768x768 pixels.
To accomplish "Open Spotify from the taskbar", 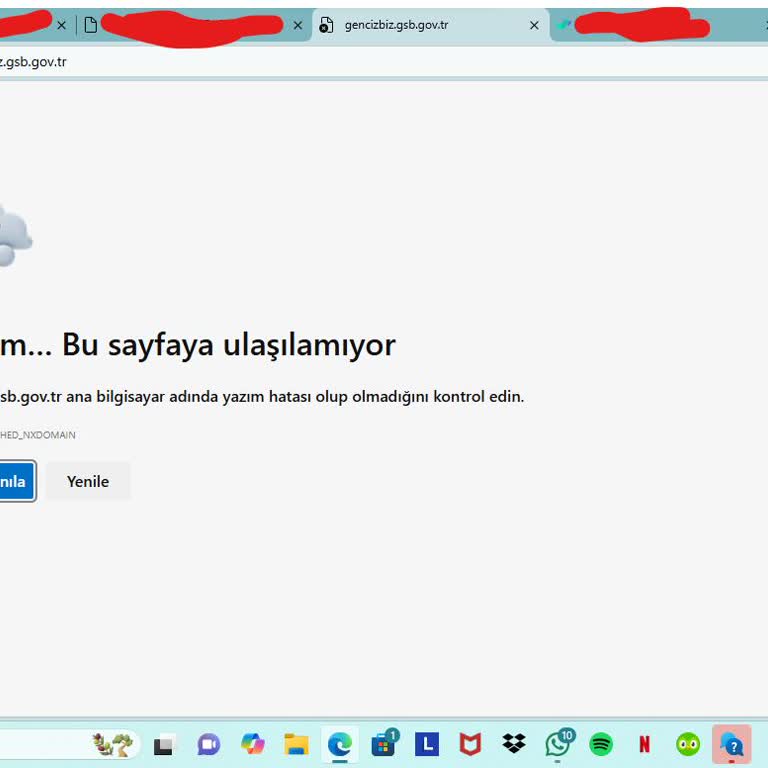I will pos(601,744).
